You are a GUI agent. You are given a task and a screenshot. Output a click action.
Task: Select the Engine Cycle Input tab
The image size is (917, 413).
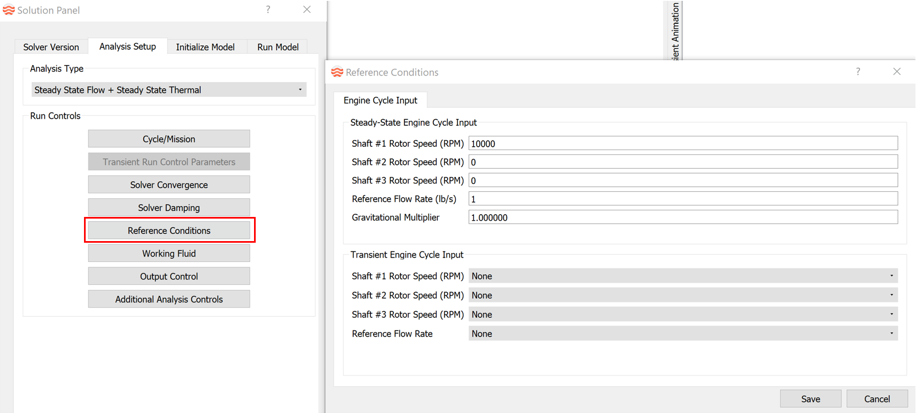[x=380, y=100]
